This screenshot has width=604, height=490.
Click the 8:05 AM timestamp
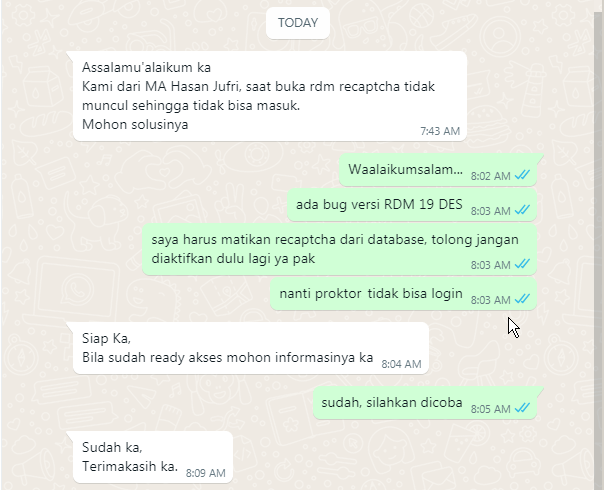(x=490, y=409)
